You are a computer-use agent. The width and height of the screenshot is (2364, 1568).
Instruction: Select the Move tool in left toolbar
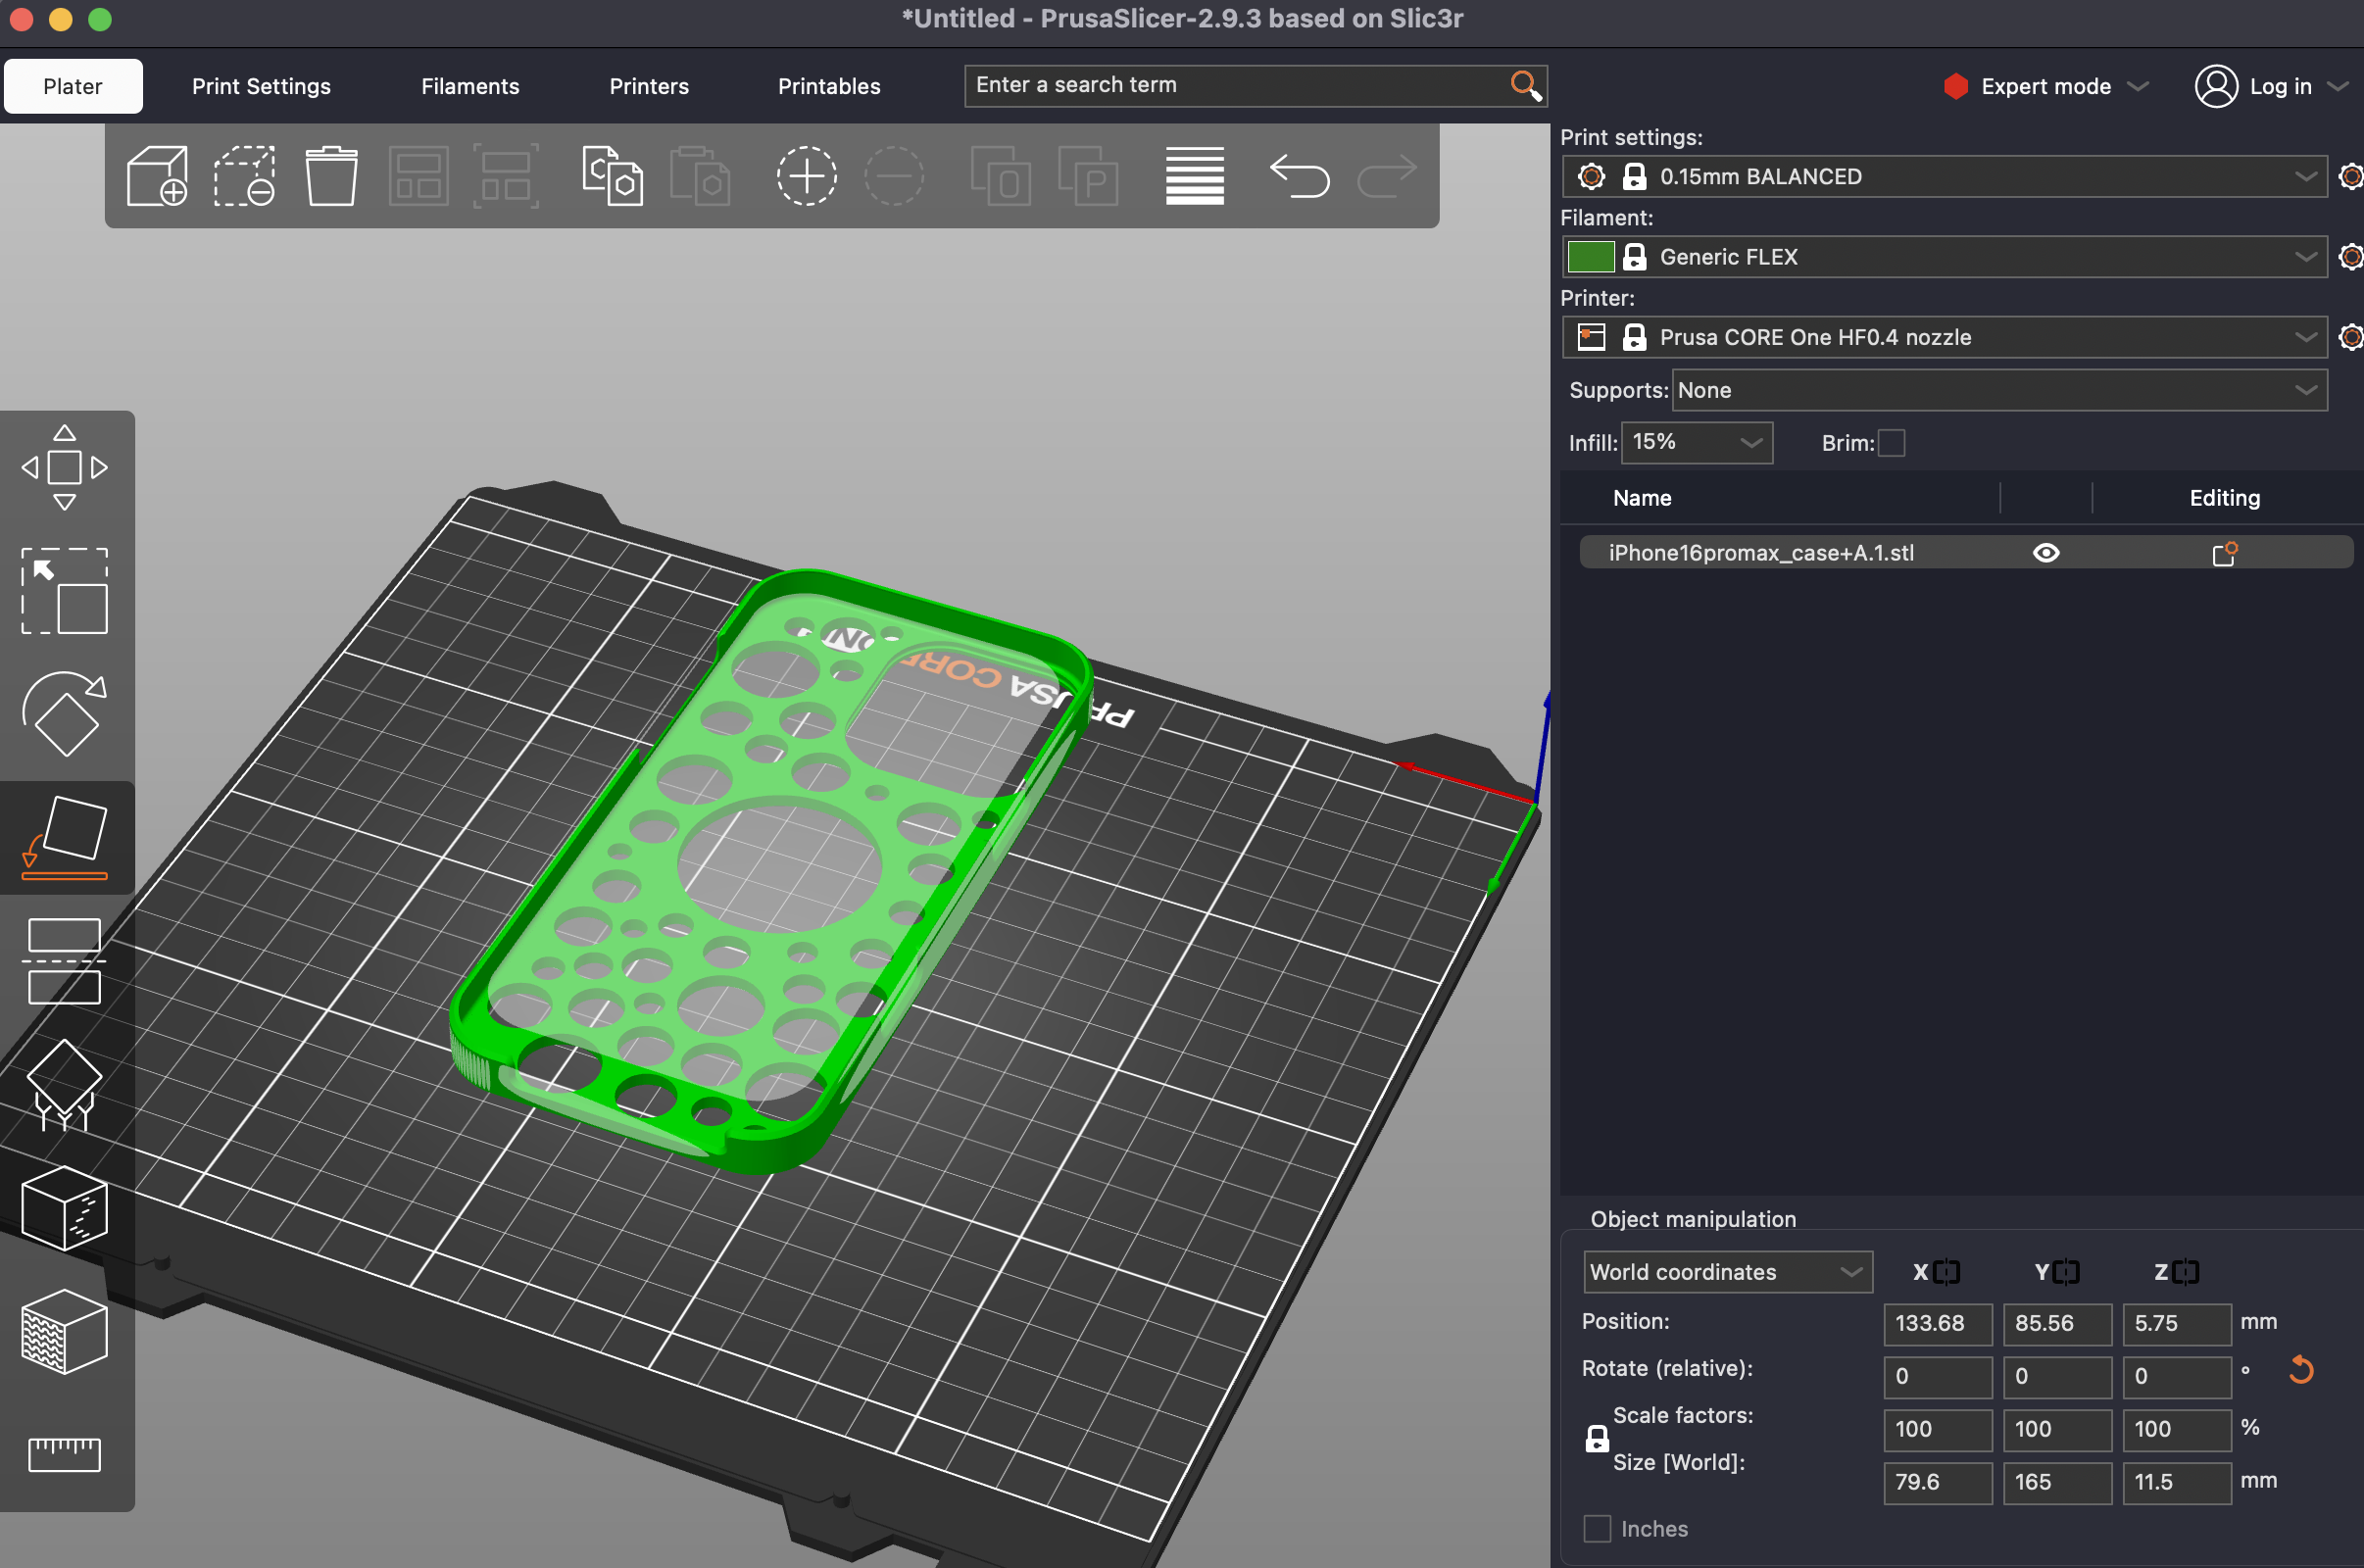click(x=65, y=467)
